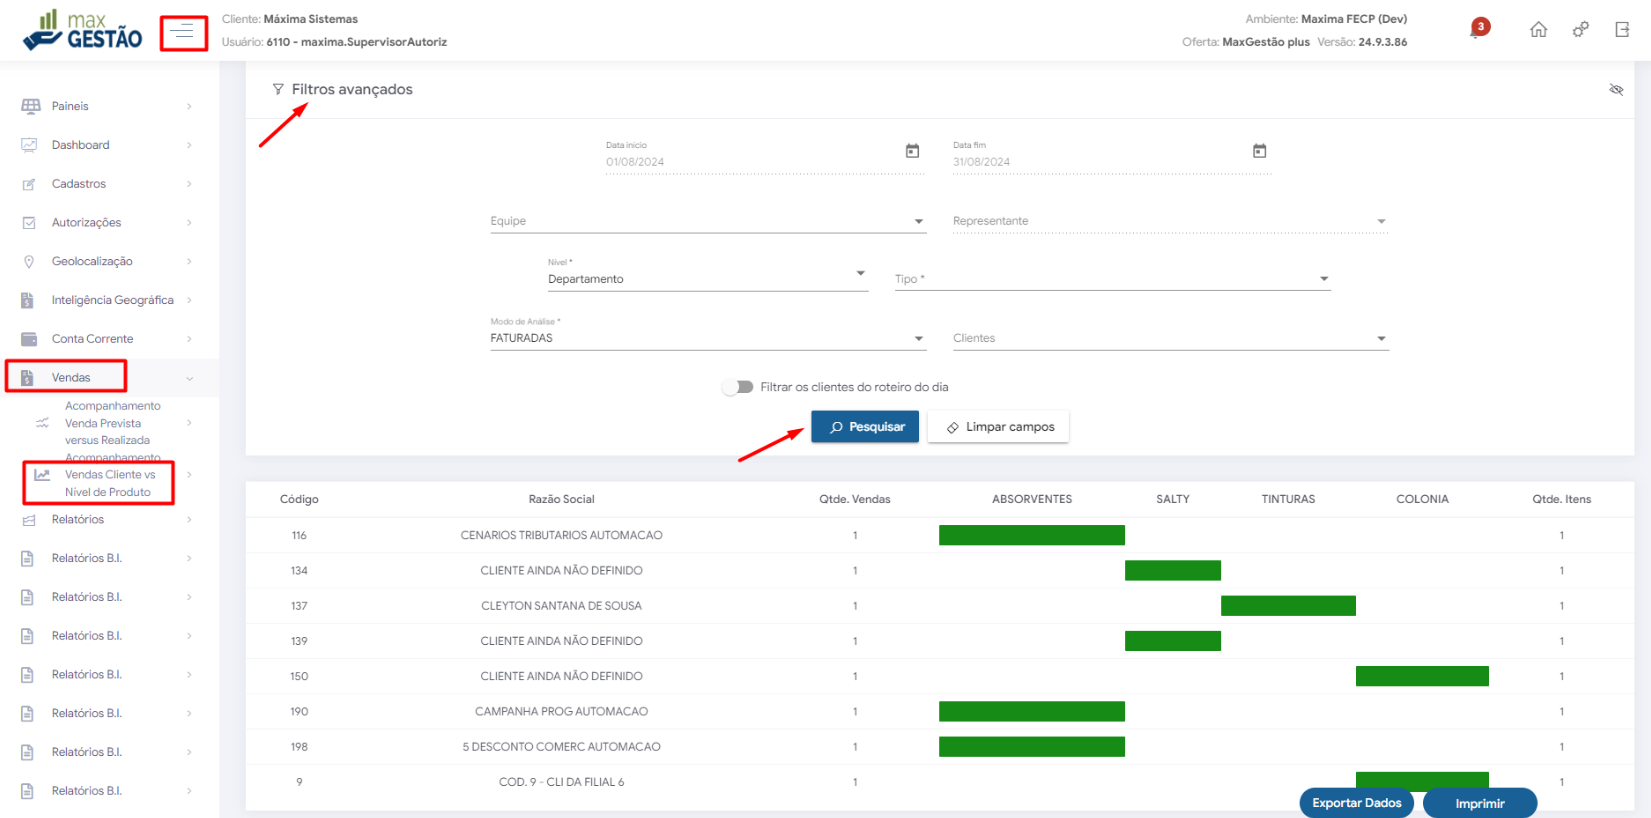Open the notifications bell icon
The width and height of the screenshot is (1651, 818).
click(1477, 29)
